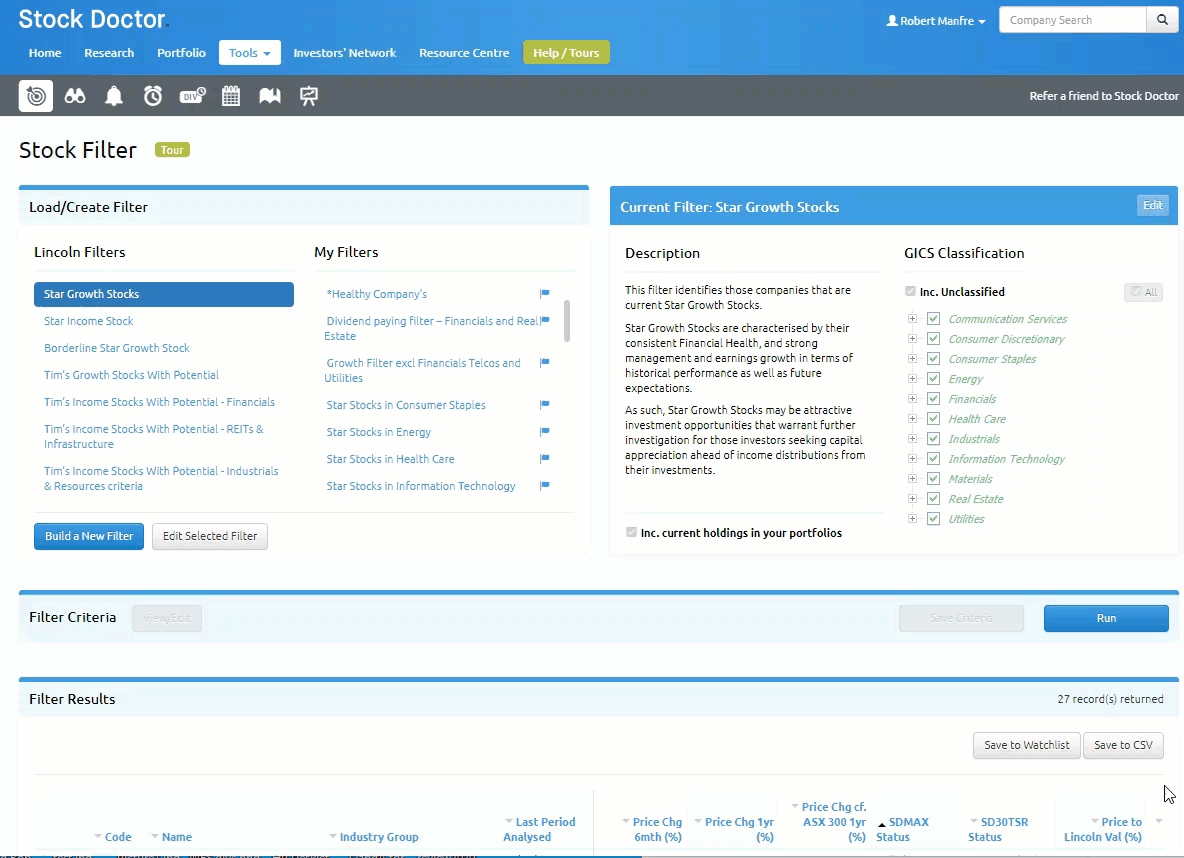Click Save to Watchlist button
1184x858 pixels.
click(x=1027, y=745)
